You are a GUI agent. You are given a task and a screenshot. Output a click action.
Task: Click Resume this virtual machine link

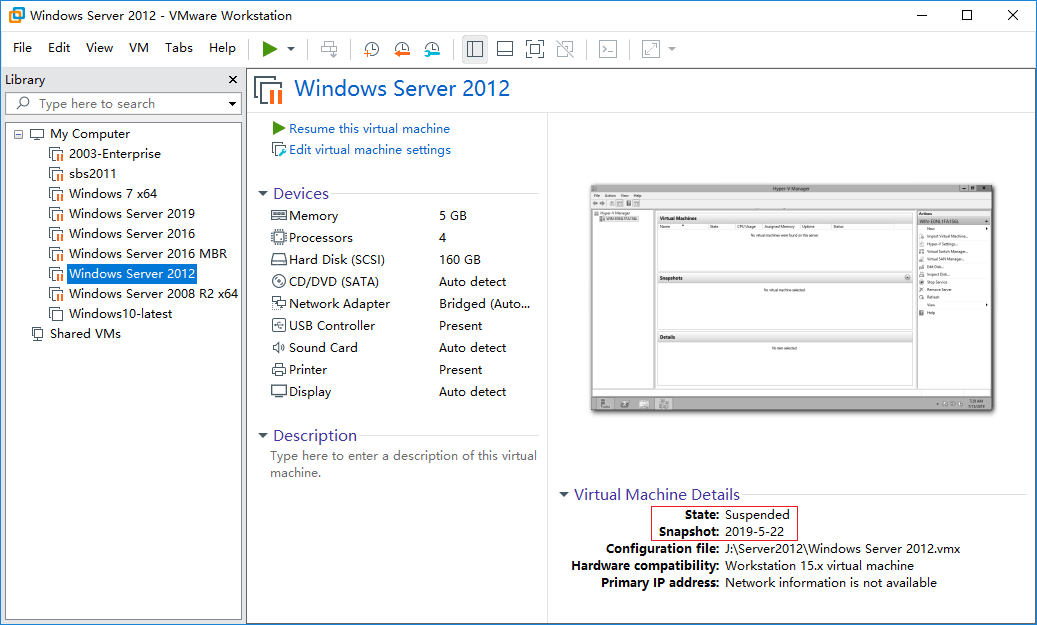point(369,129)
